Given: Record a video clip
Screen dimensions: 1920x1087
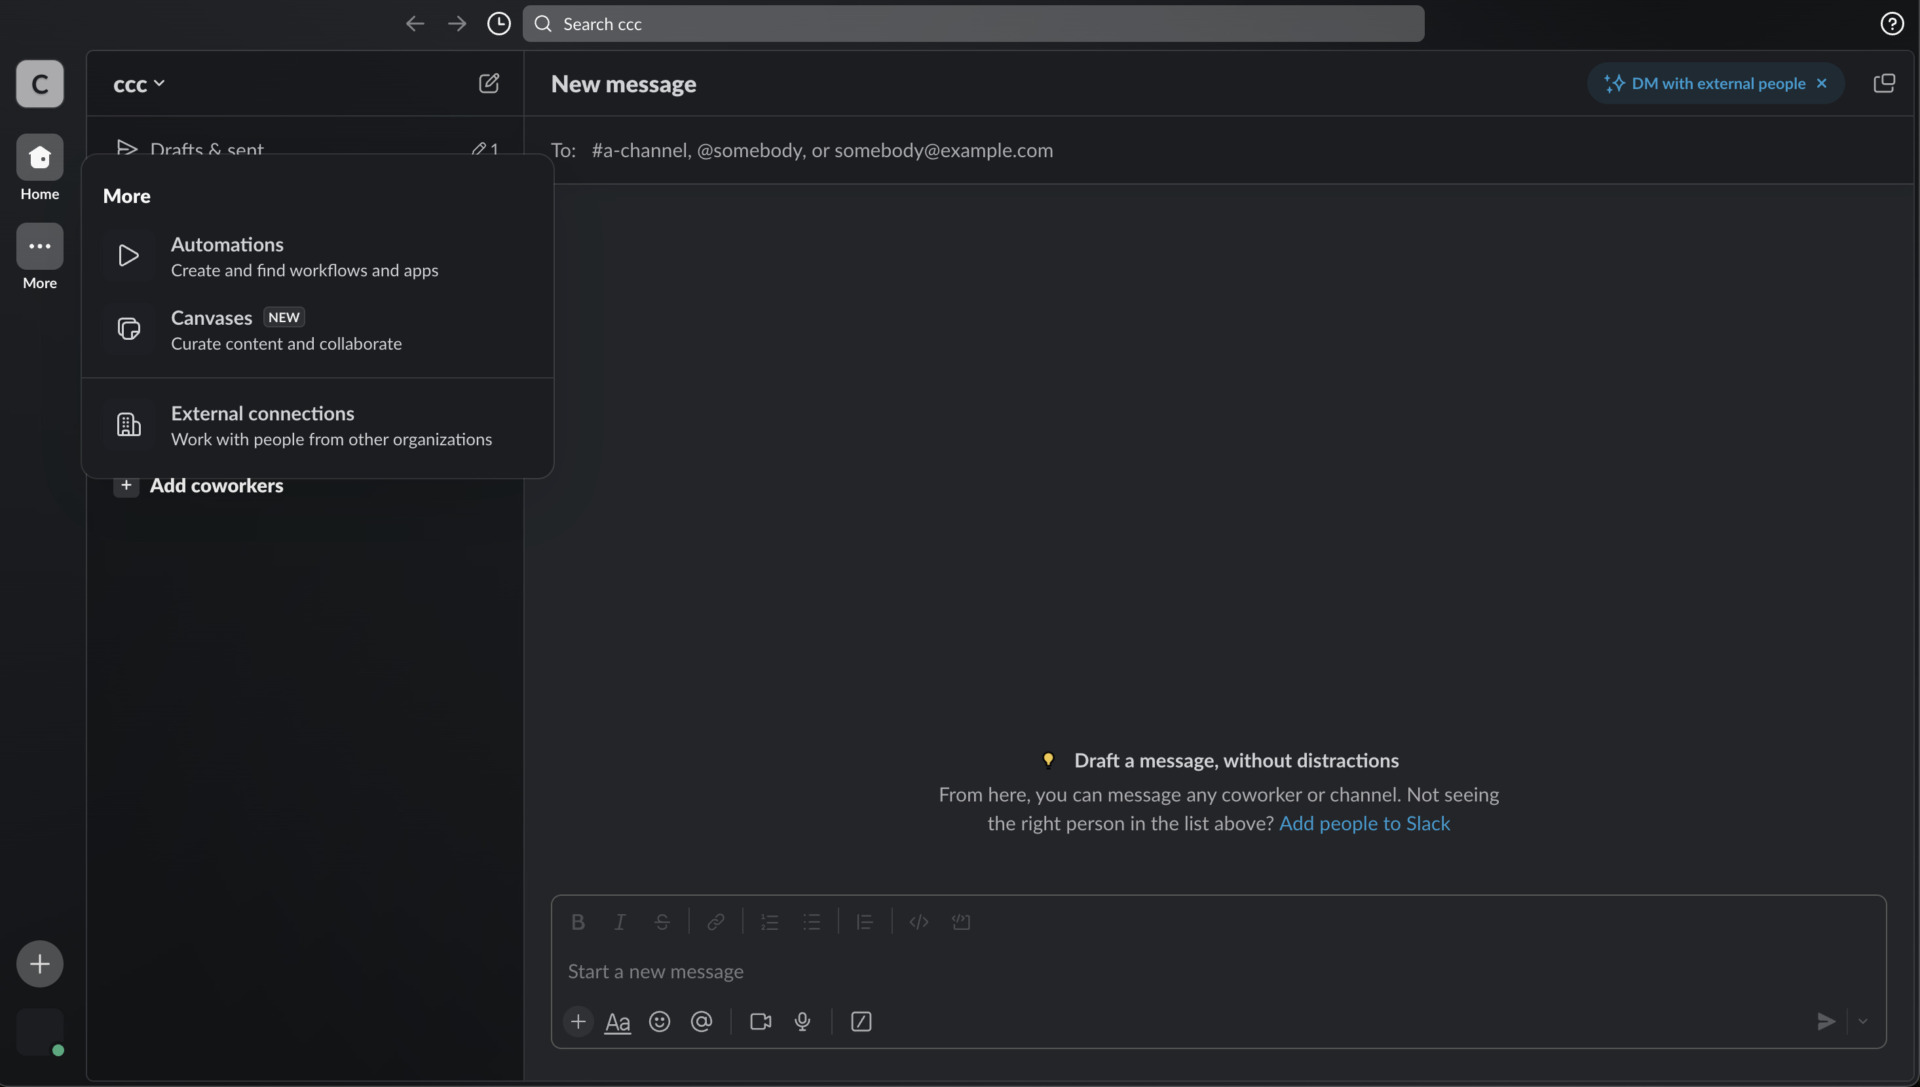Looking at the screenshot, I should 761,1021.
